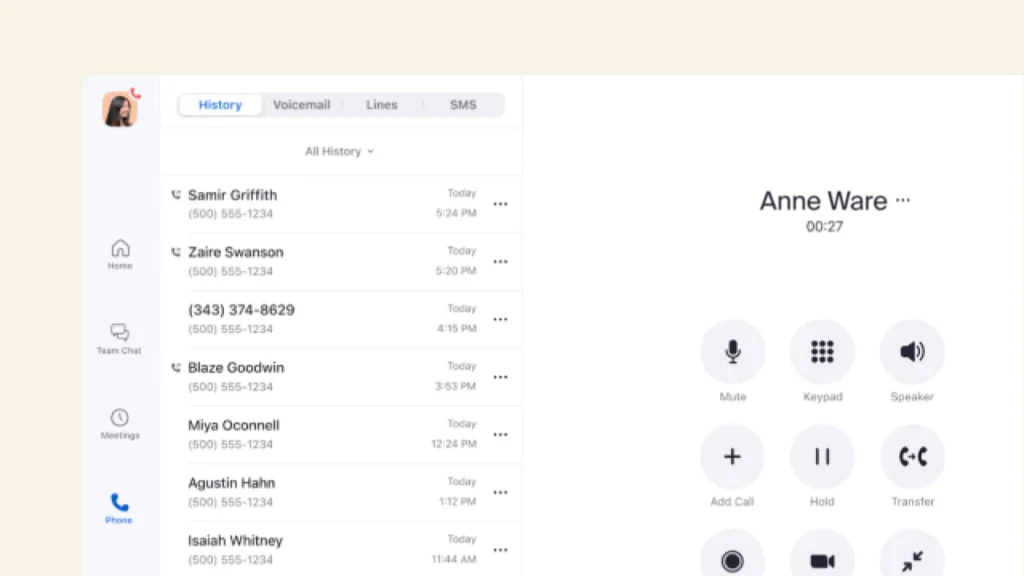Minimize the call panel with arrows icon
1024x576 pixels.
(x=912, y=560)
